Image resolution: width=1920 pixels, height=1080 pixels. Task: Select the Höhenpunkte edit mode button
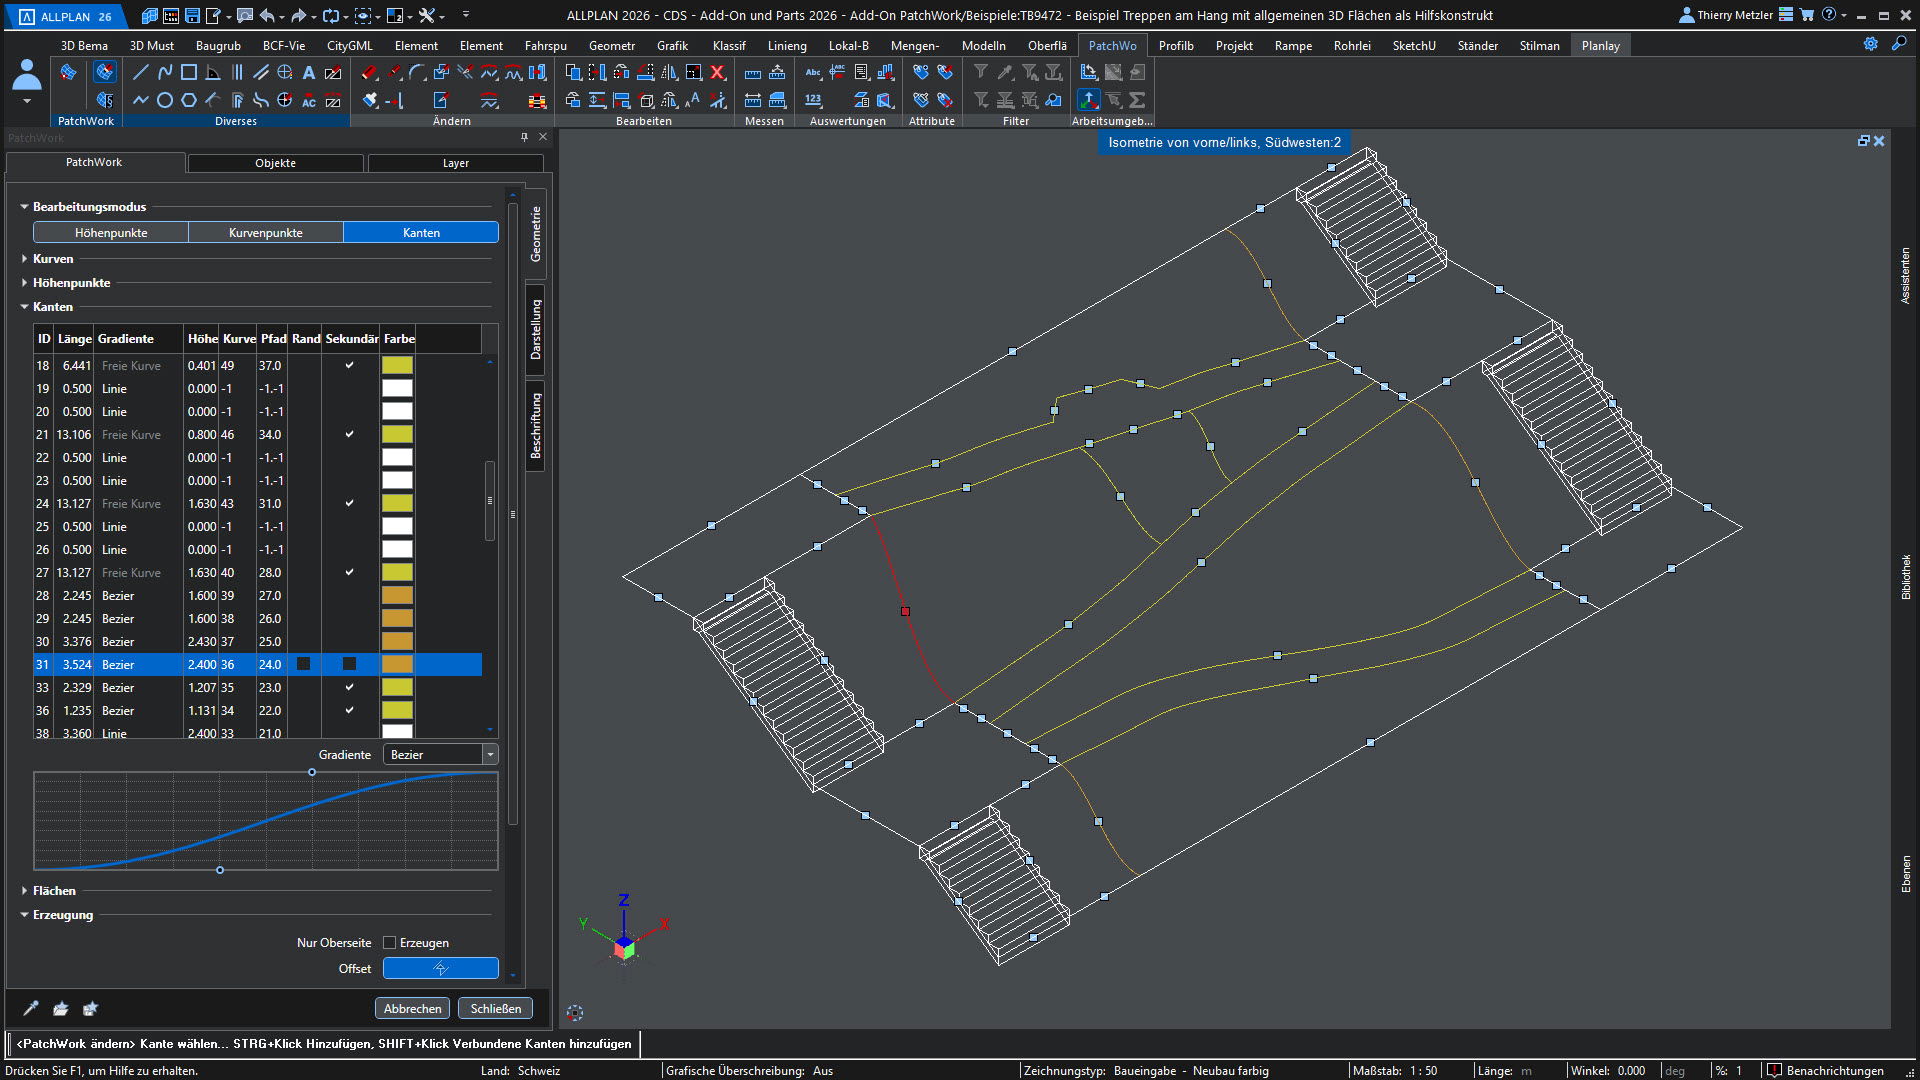click(x=111, y=233)
